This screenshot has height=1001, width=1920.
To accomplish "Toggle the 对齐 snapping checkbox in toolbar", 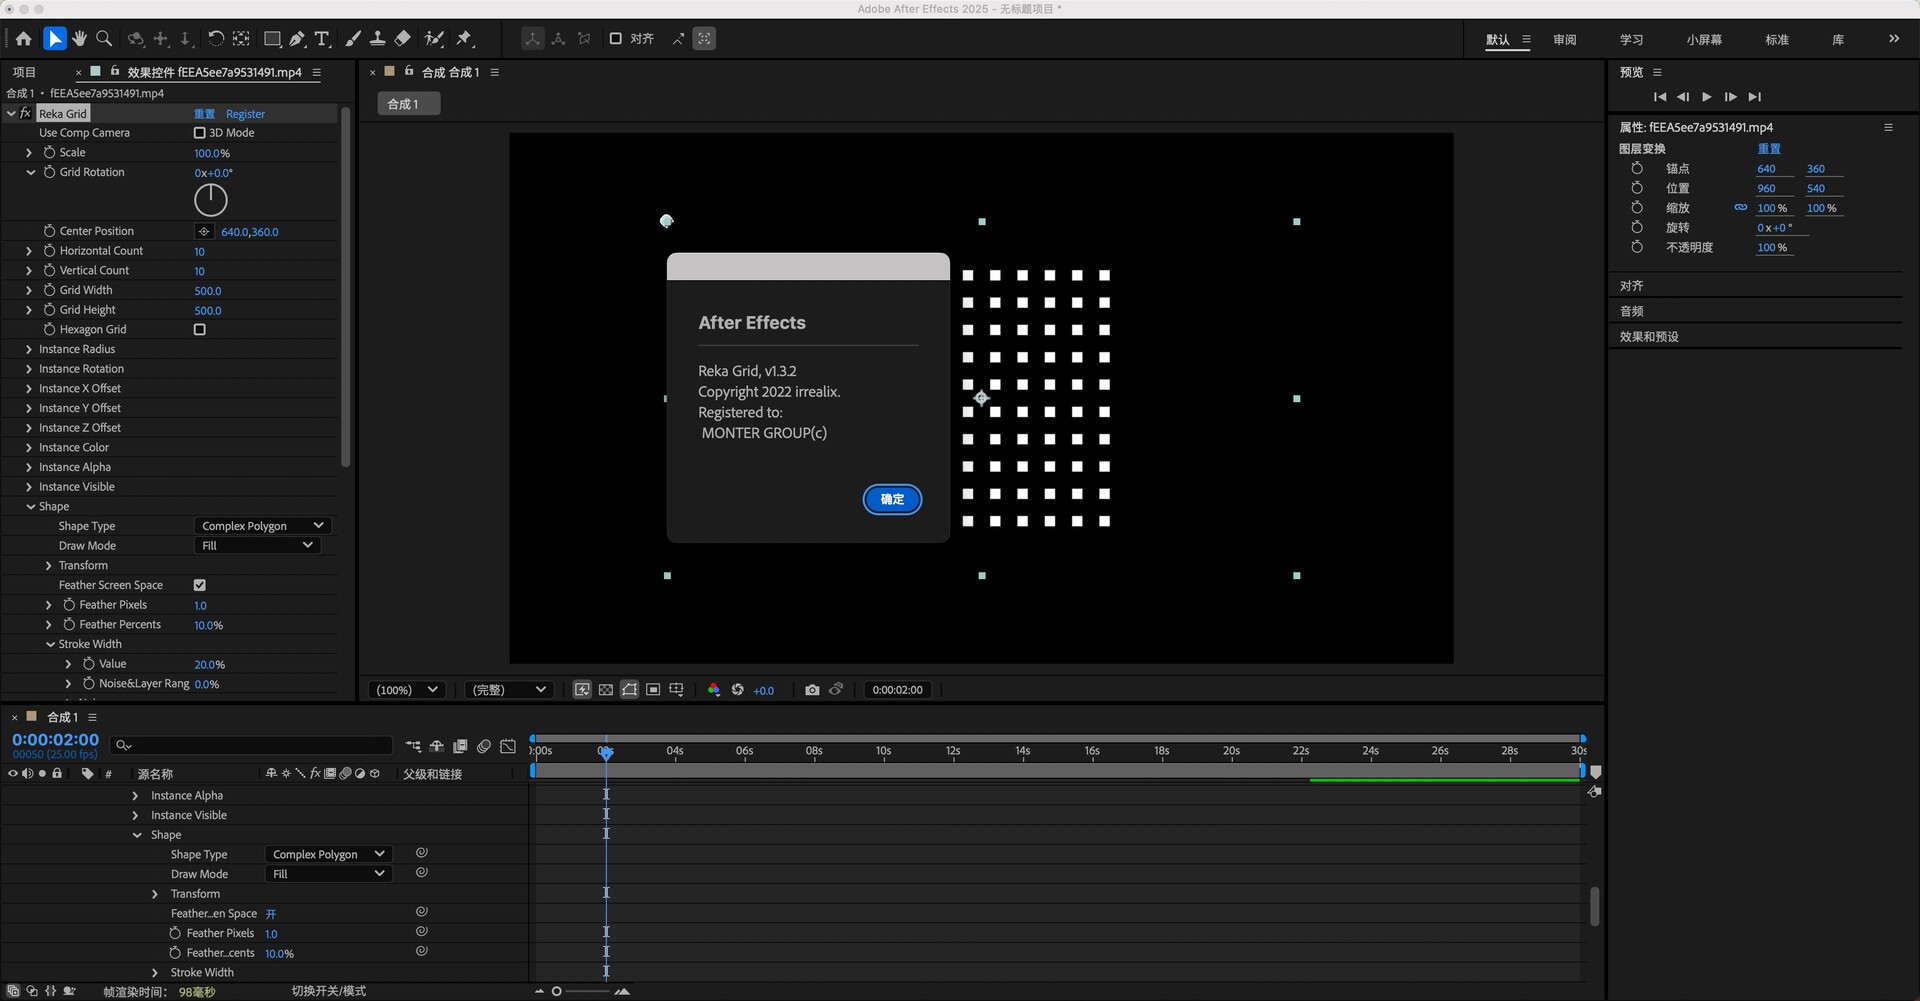I will pos(616,39).
